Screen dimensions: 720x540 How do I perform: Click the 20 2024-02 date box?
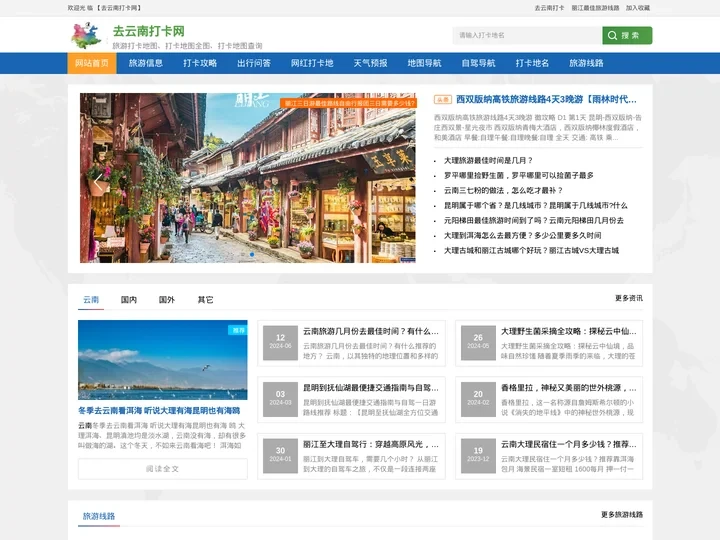[x=478, y=399]
